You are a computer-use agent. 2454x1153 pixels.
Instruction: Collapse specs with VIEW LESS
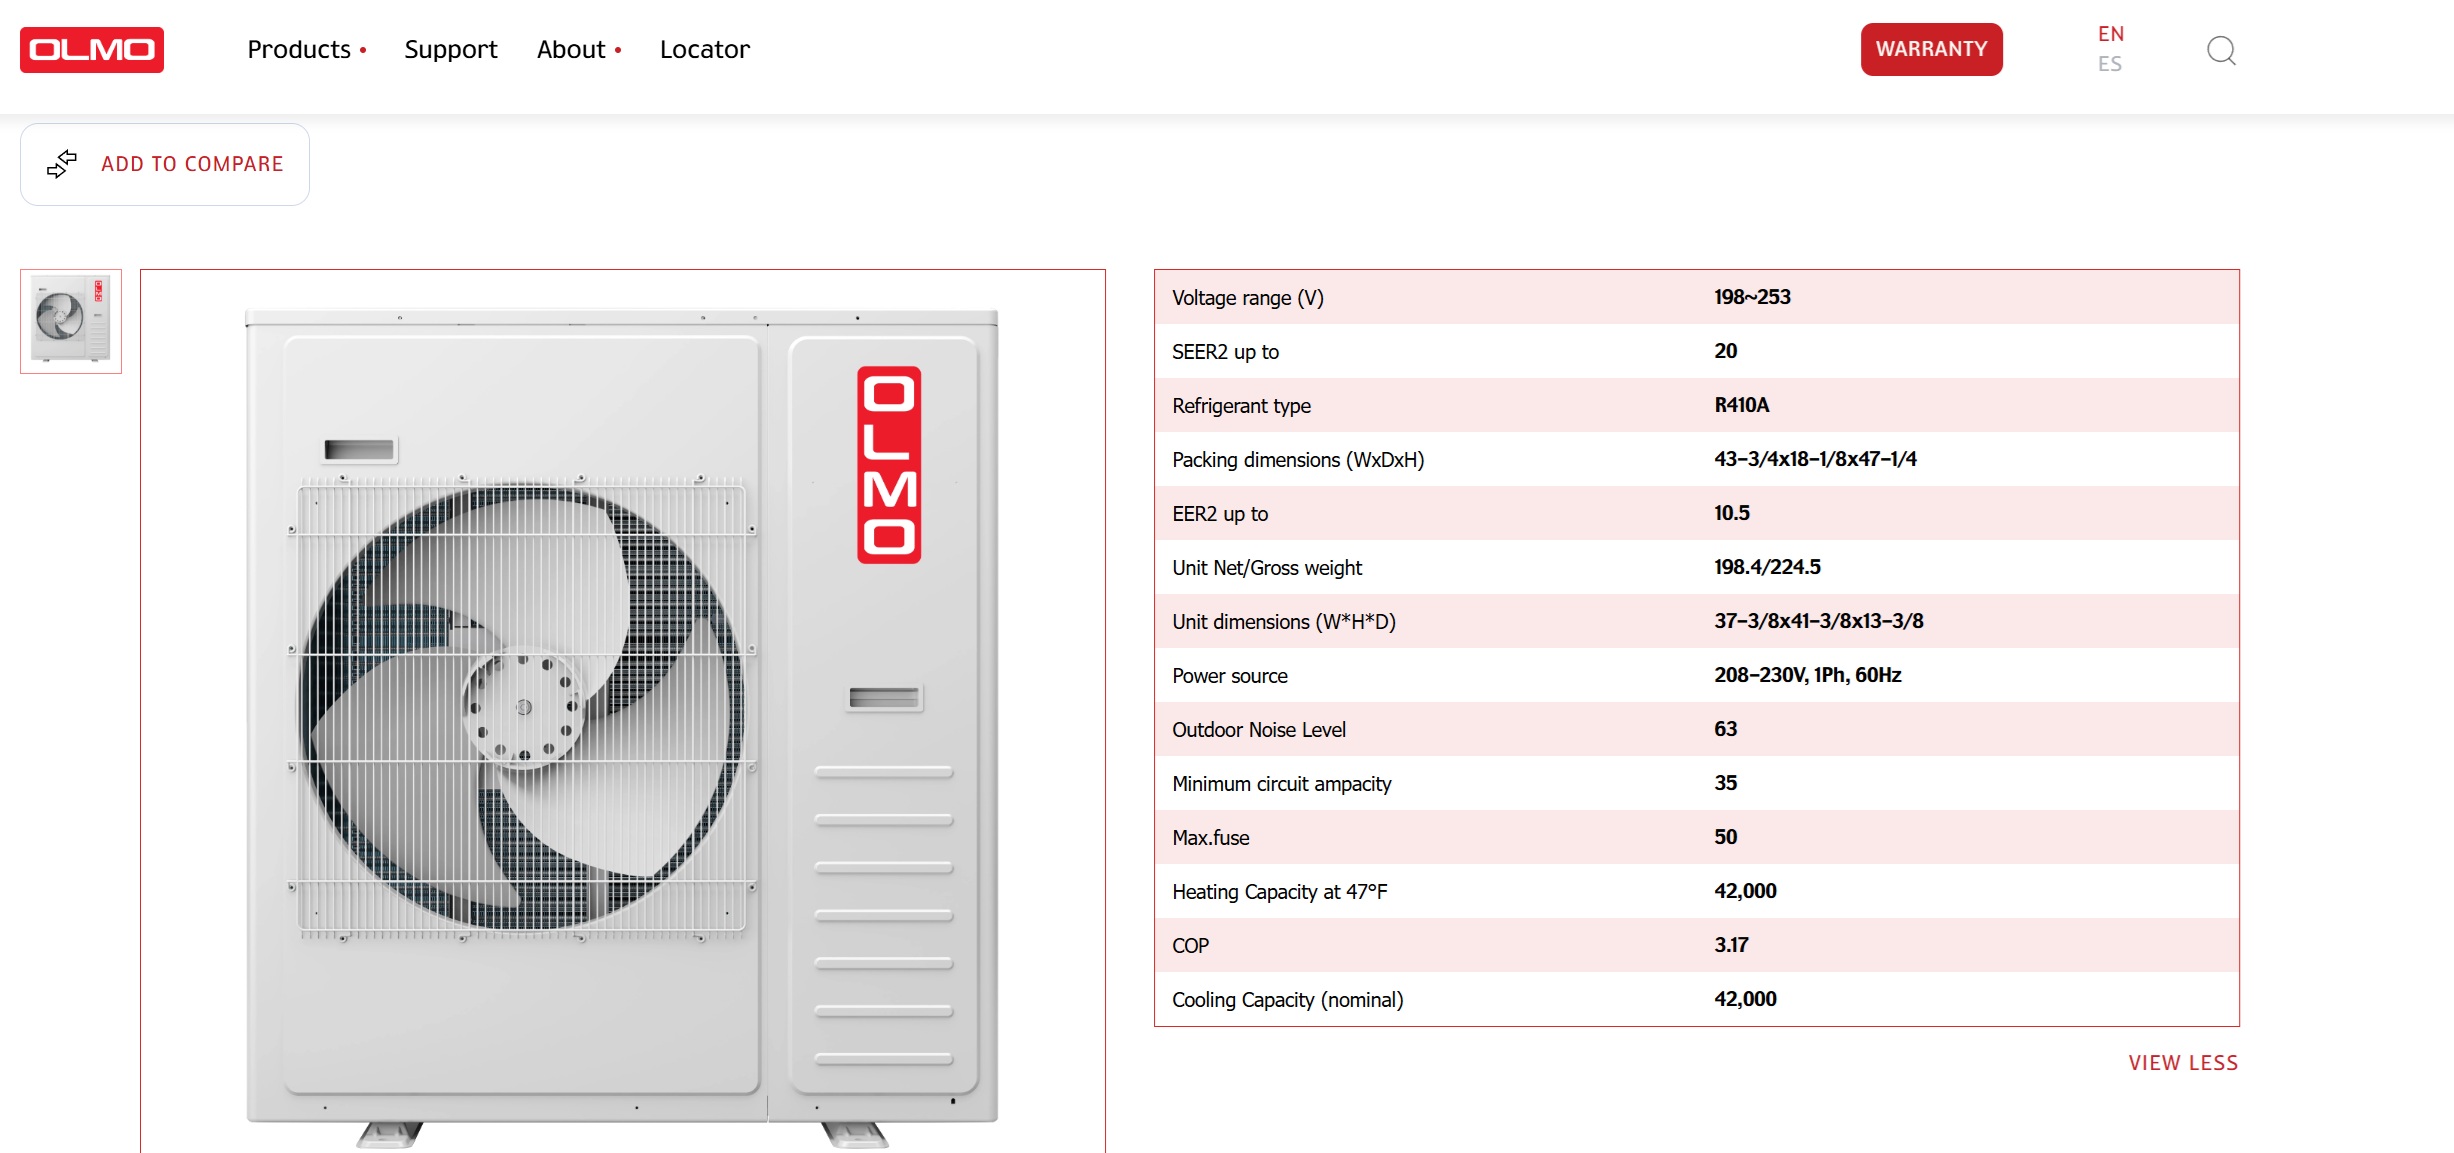coord(2183,1063)
